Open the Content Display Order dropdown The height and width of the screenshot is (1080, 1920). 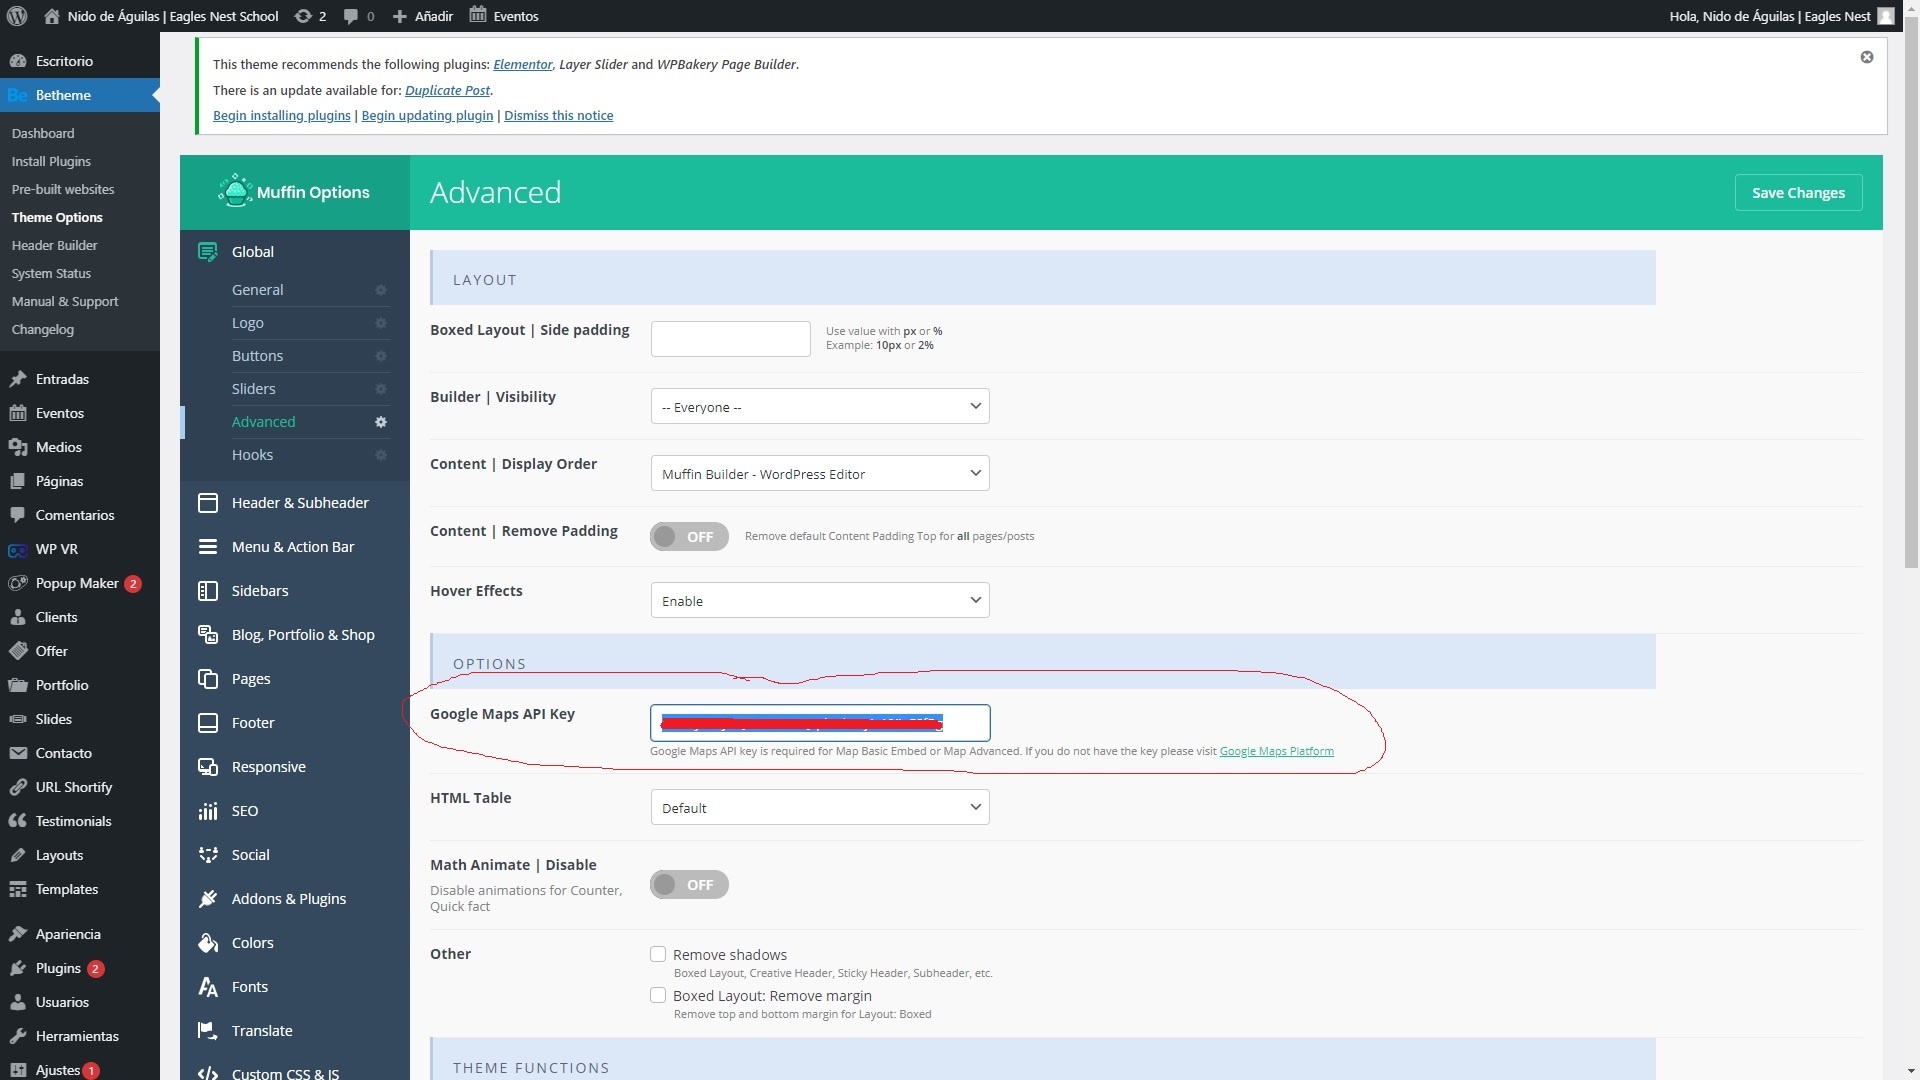[x=820, y=473]
